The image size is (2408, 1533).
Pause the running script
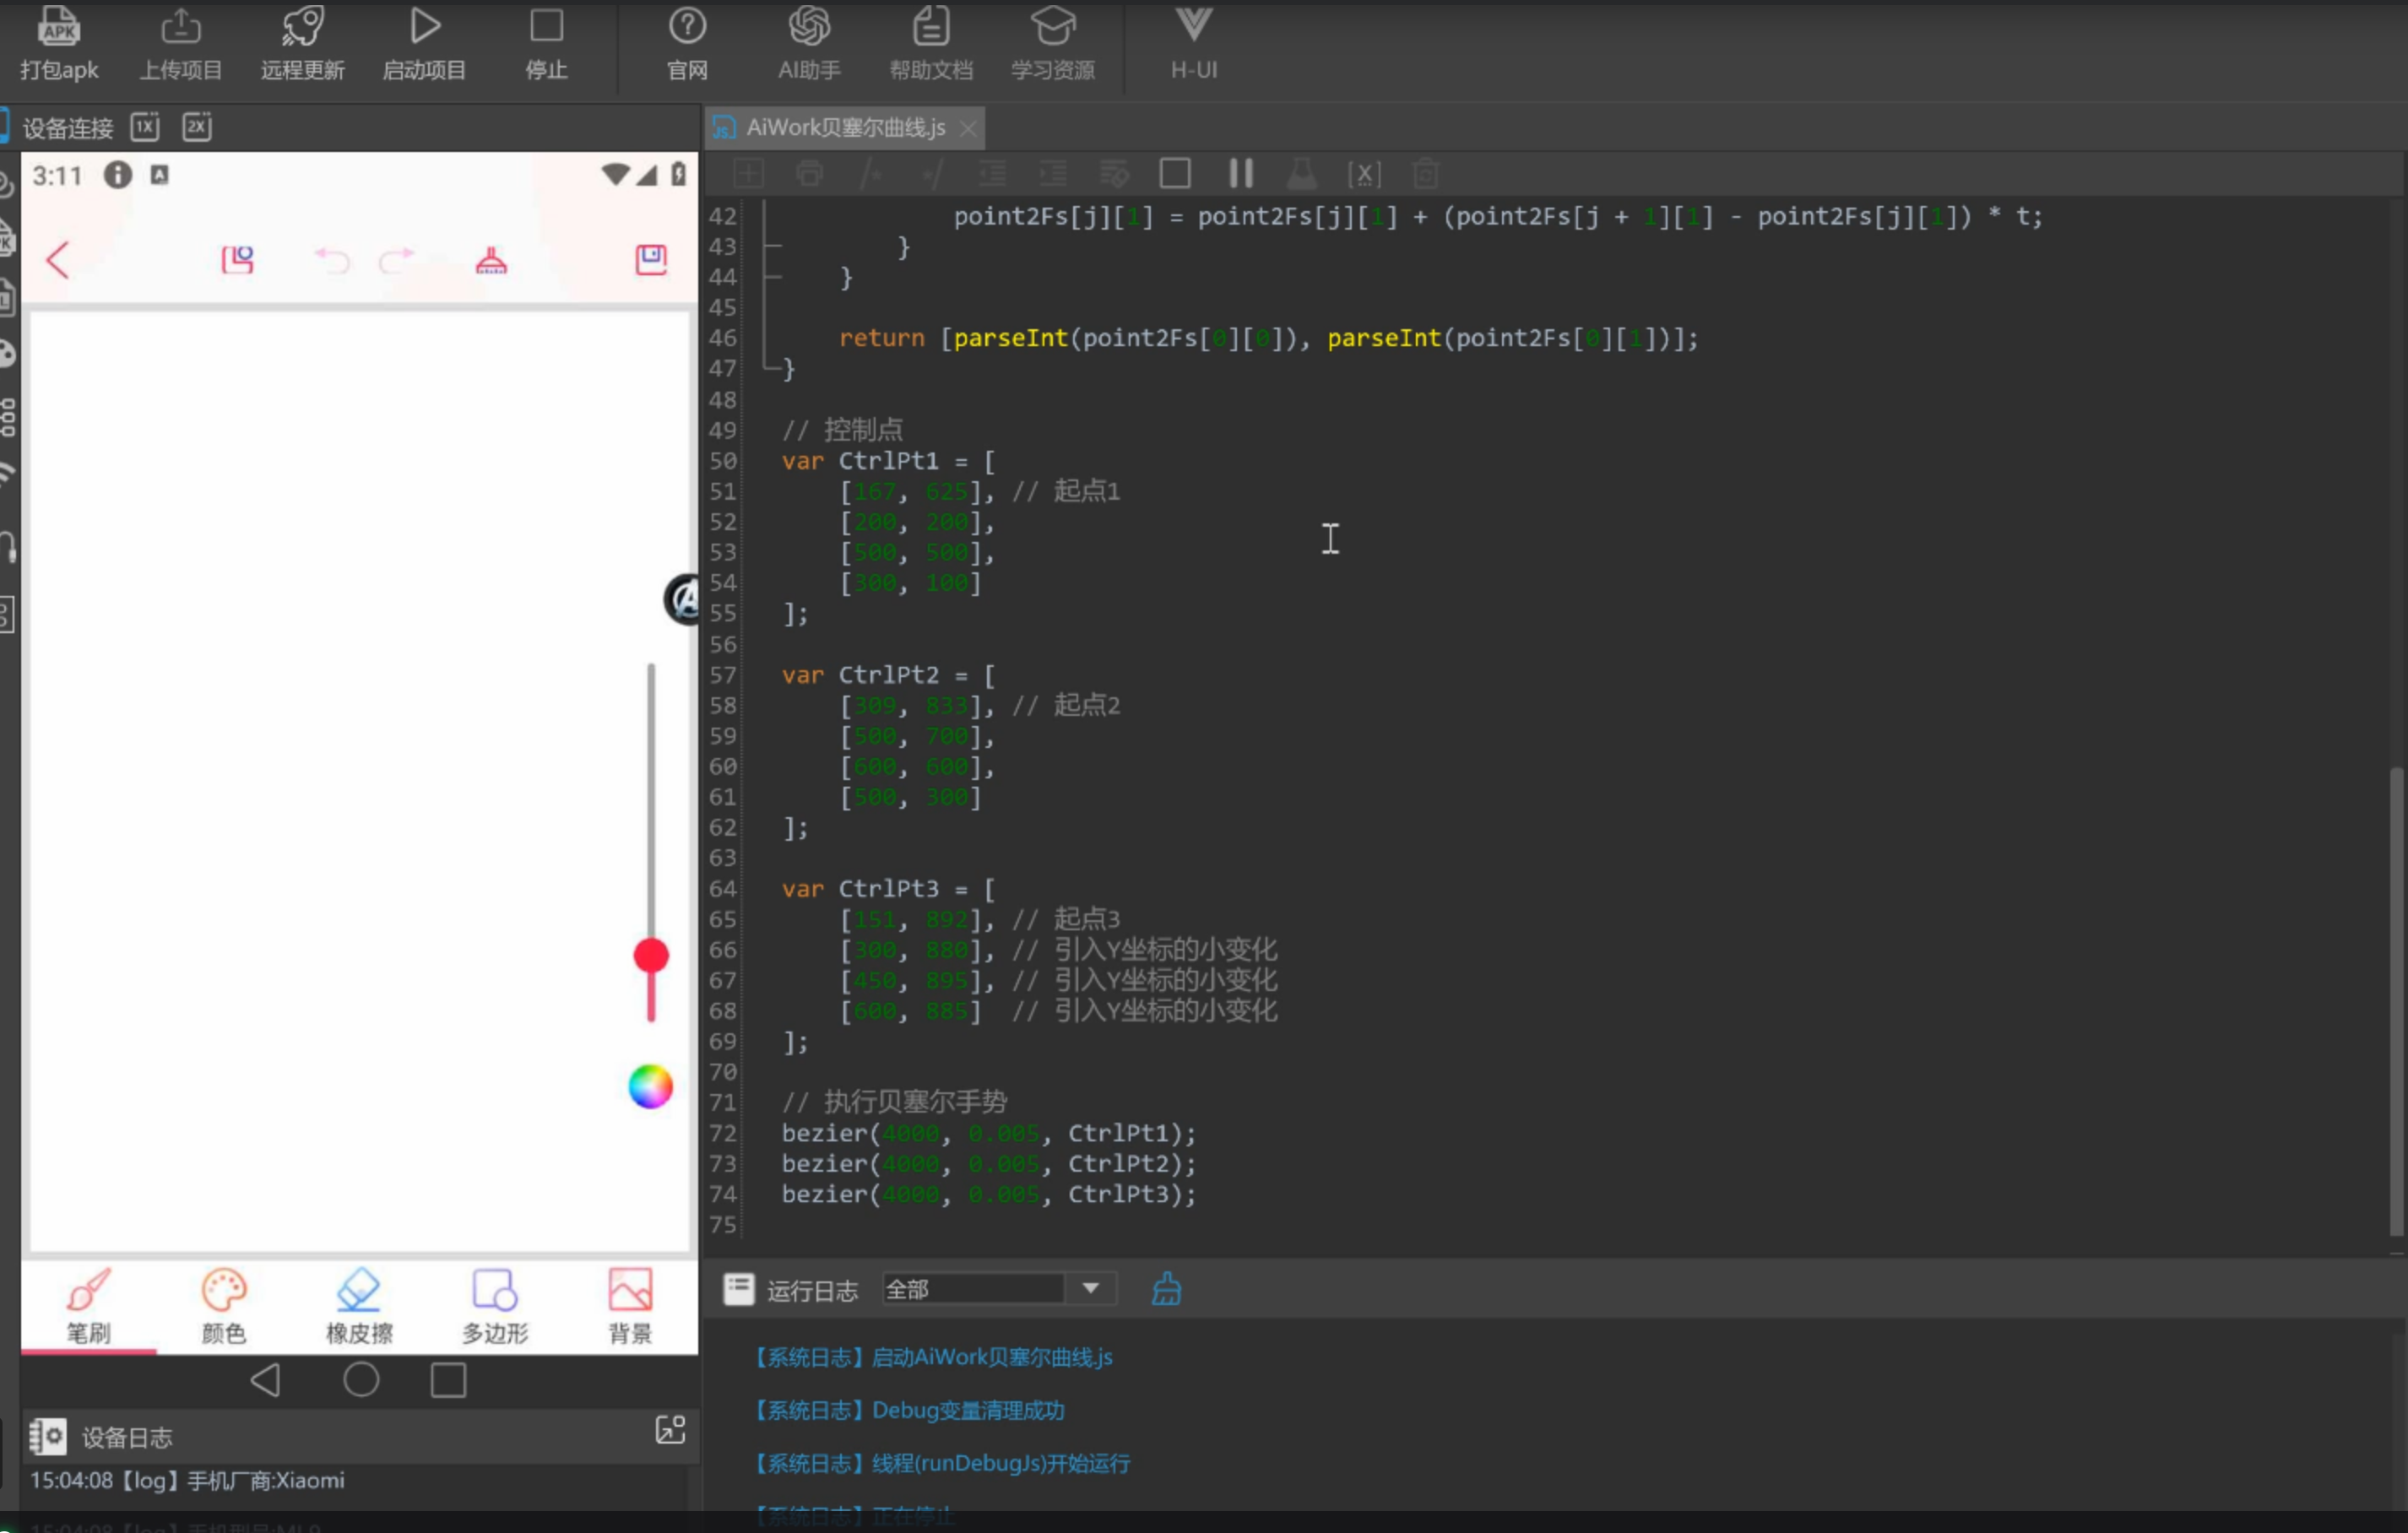pos(1240,174)
